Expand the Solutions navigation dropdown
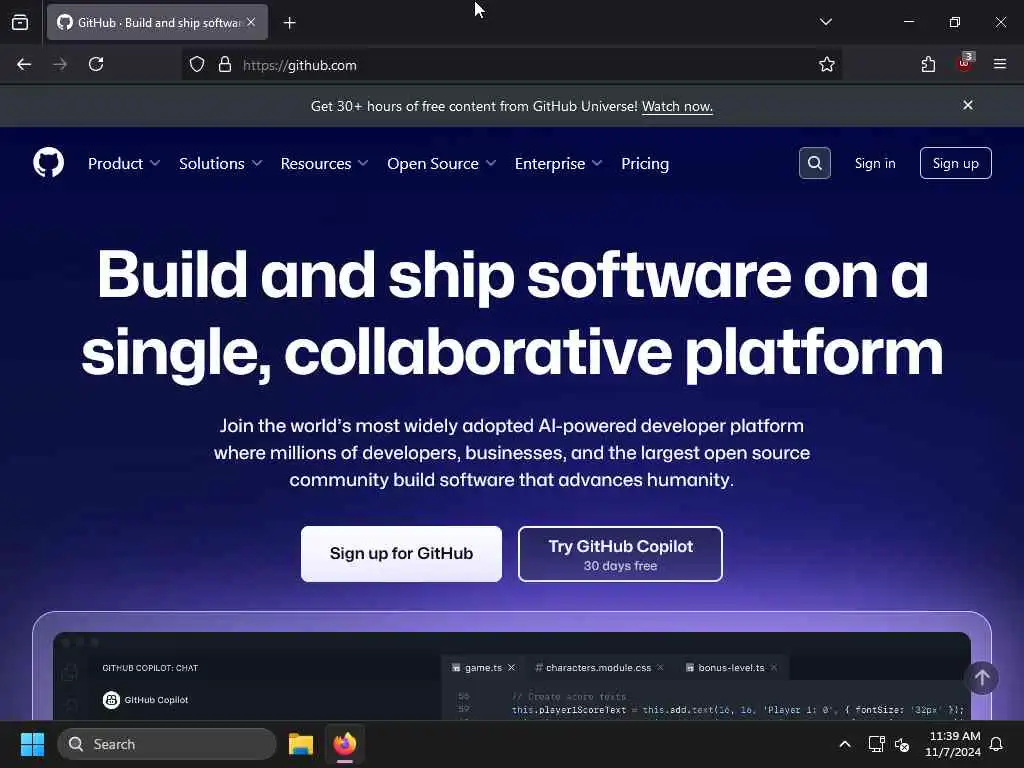Screen dimensions: 1024x768 click(220, 163)
